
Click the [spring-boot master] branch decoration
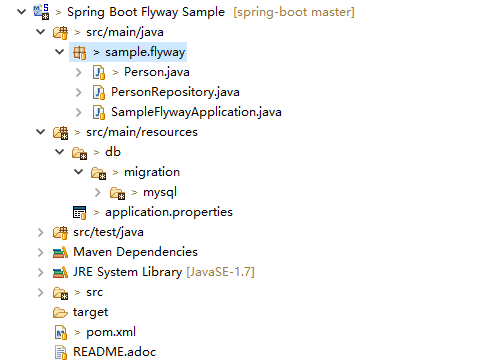point(294,12)
